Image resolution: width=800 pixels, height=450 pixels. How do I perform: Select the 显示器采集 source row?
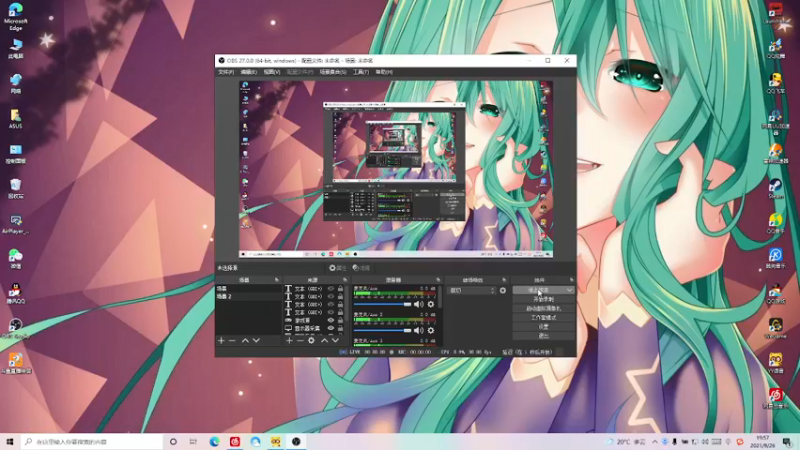314,328
